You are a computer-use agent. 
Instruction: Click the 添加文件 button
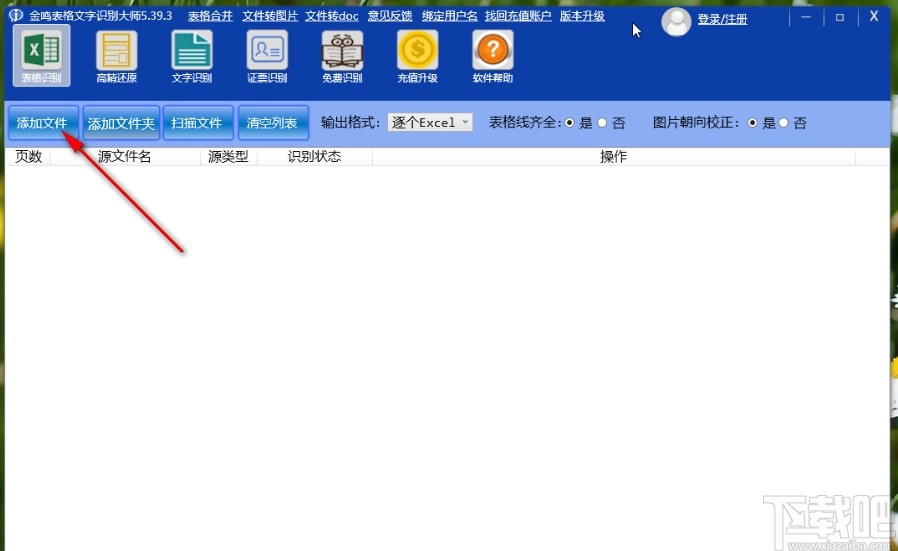pyautogui.click(x=43, y=123)
